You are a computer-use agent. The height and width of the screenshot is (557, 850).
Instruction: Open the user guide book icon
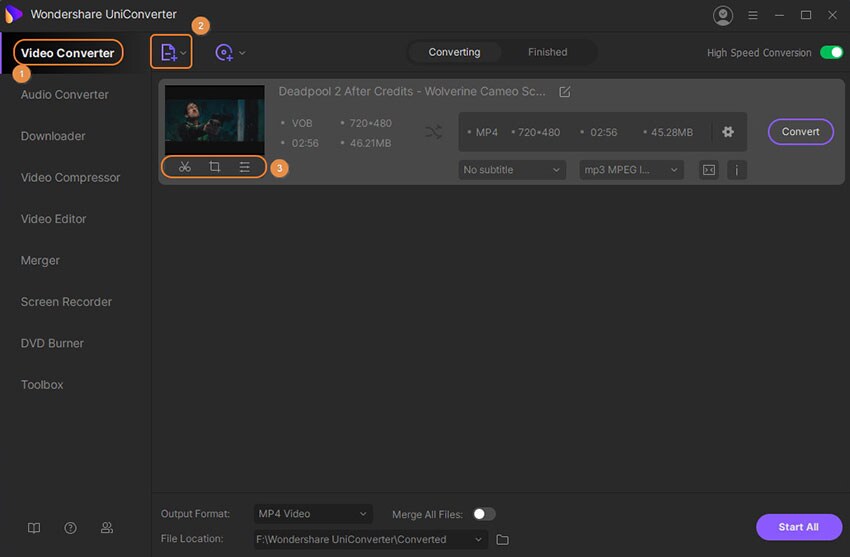(x=34, y=528)
